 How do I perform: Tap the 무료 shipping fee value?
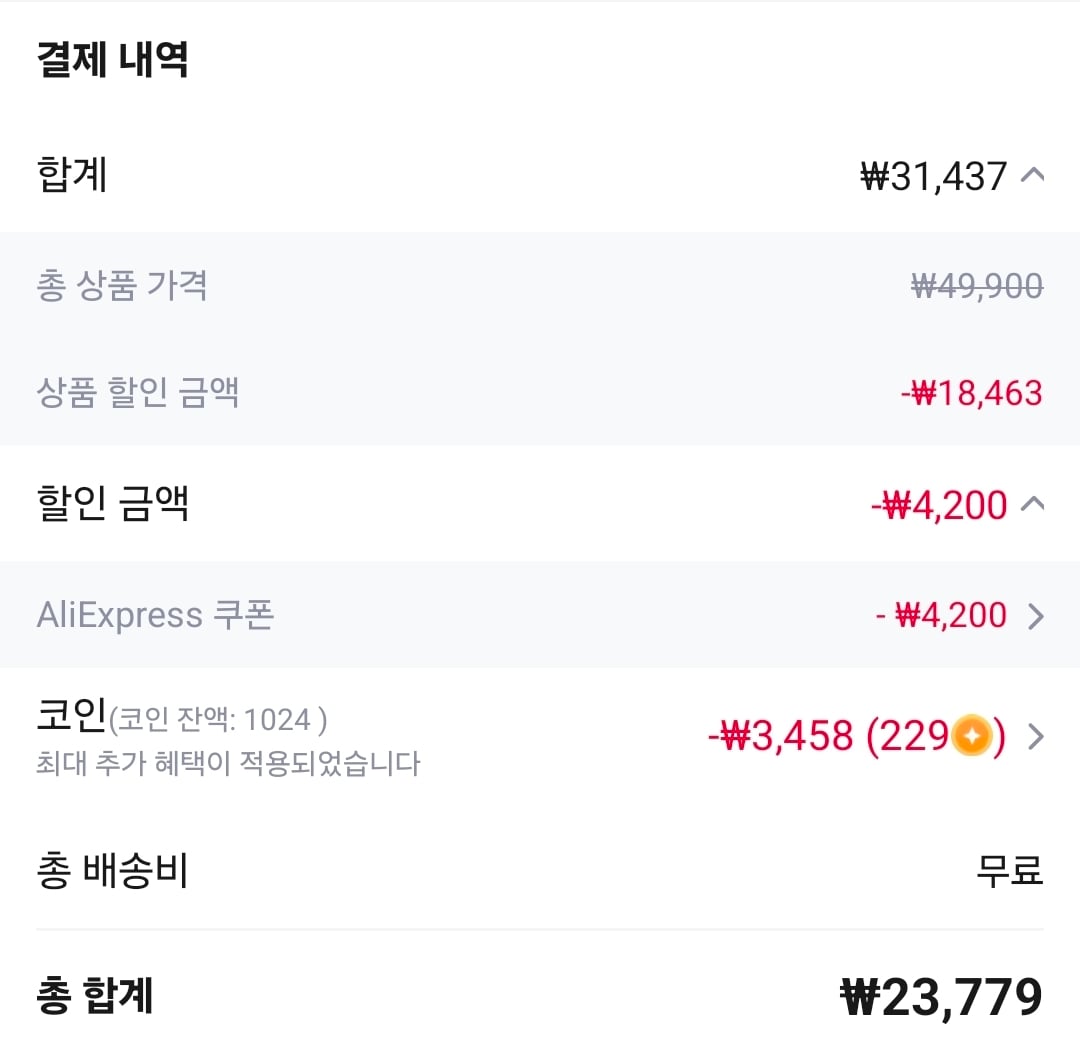click(x=1009, y=871)
